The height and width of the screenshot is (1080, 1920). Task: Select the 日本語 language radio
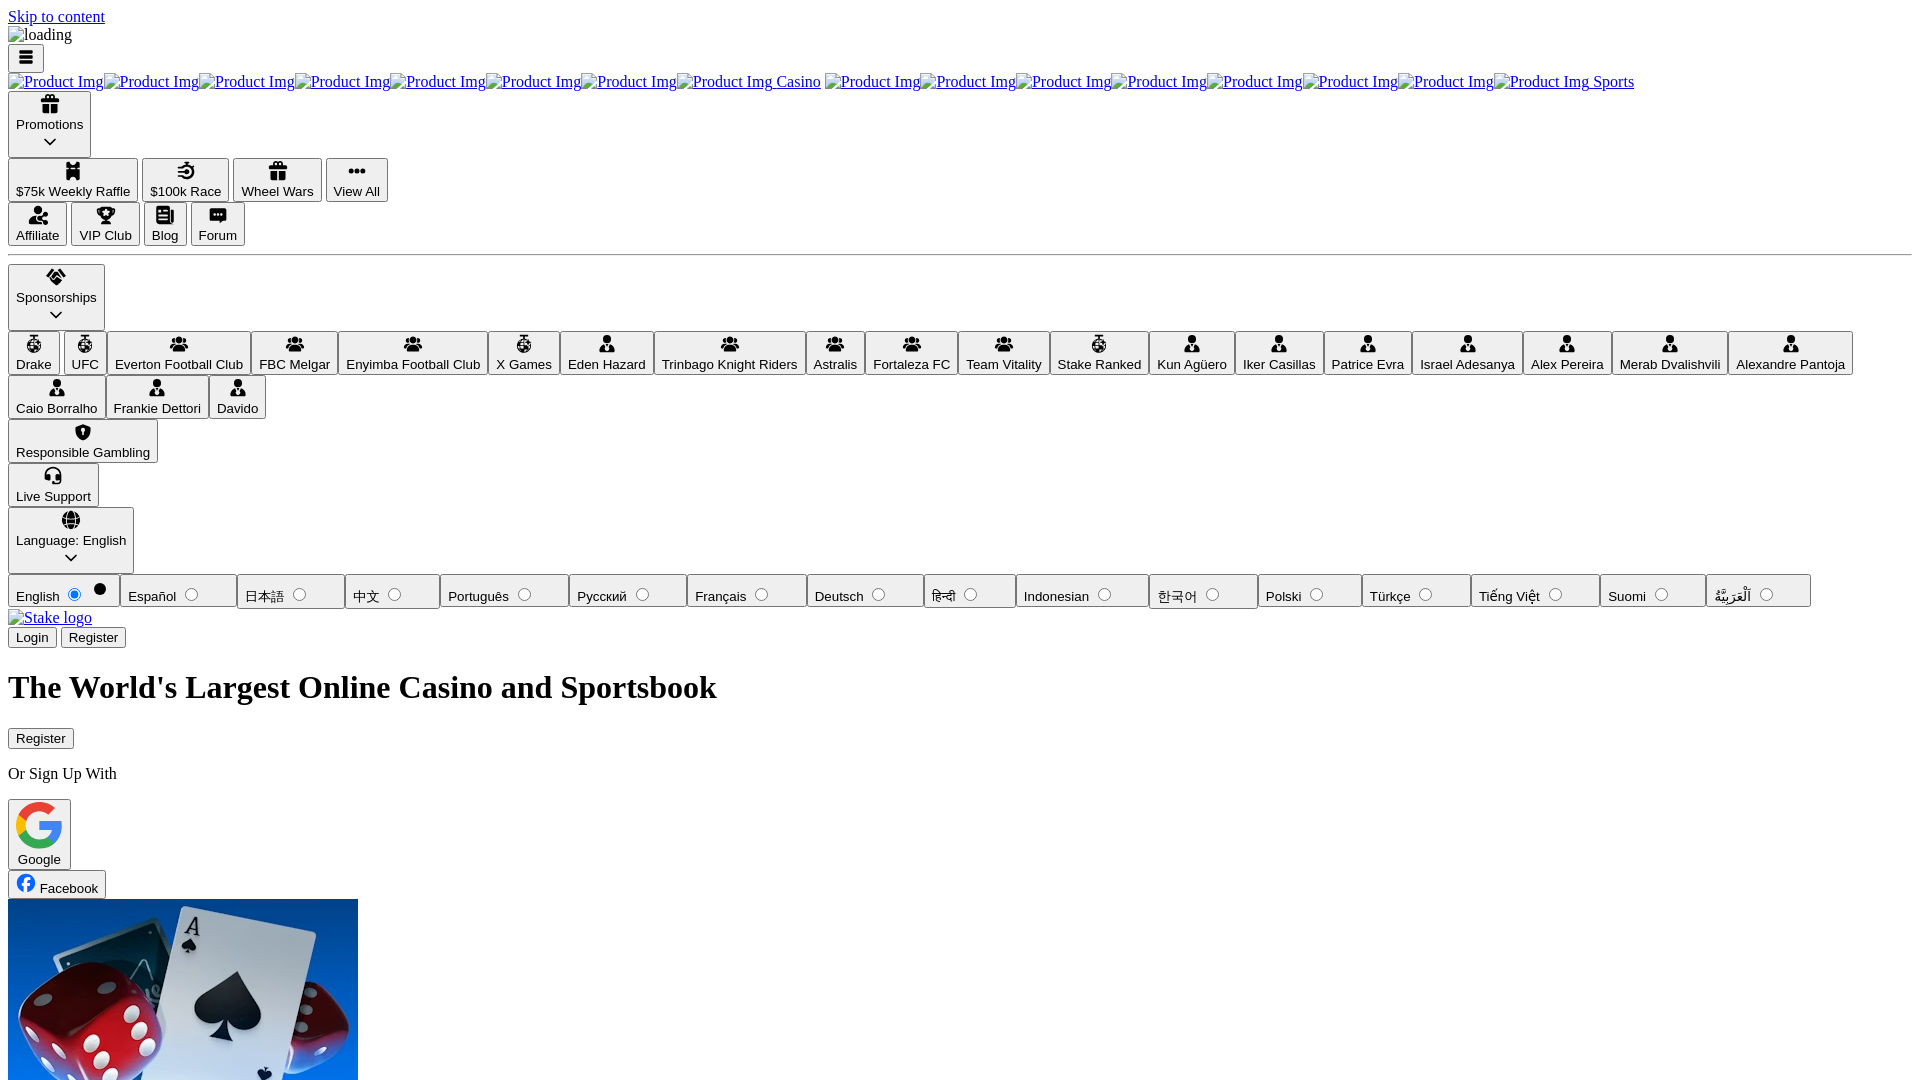(x=299, y=595)
